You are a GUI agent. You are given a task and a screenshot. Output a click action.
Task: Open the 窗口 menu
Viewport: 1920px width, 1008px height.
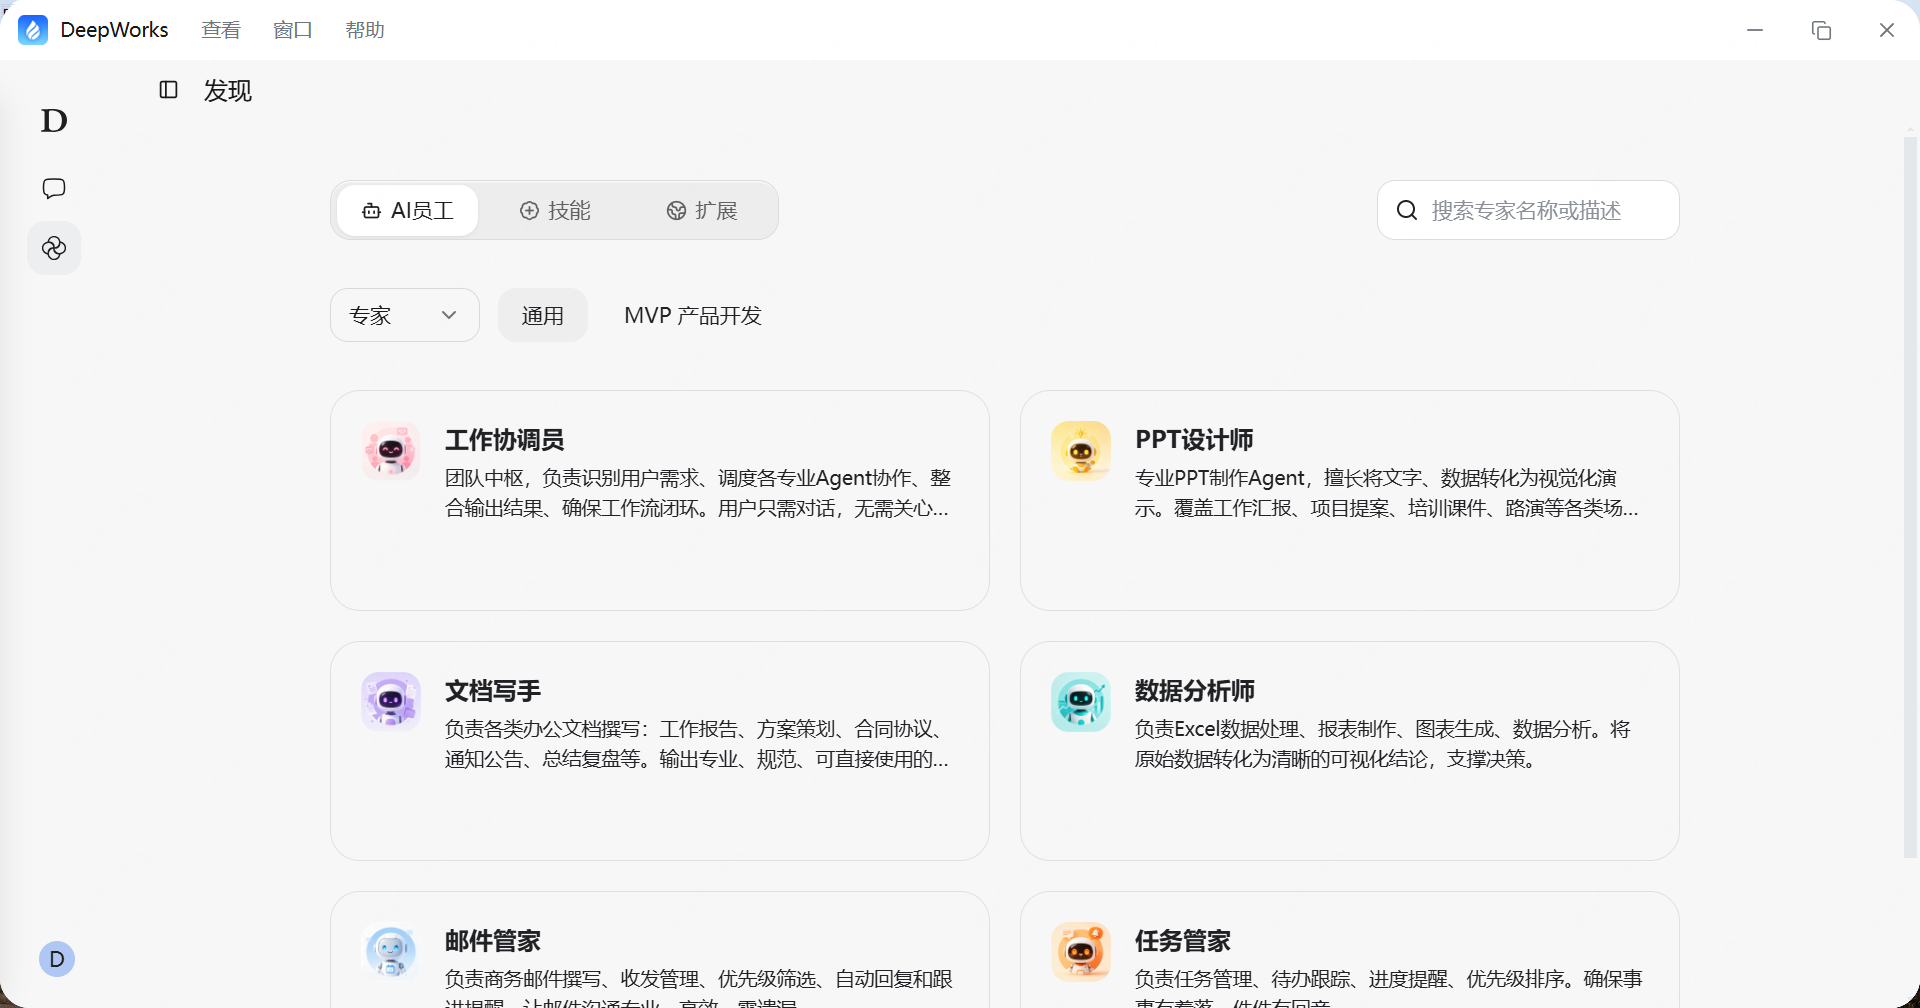[293, 30]
